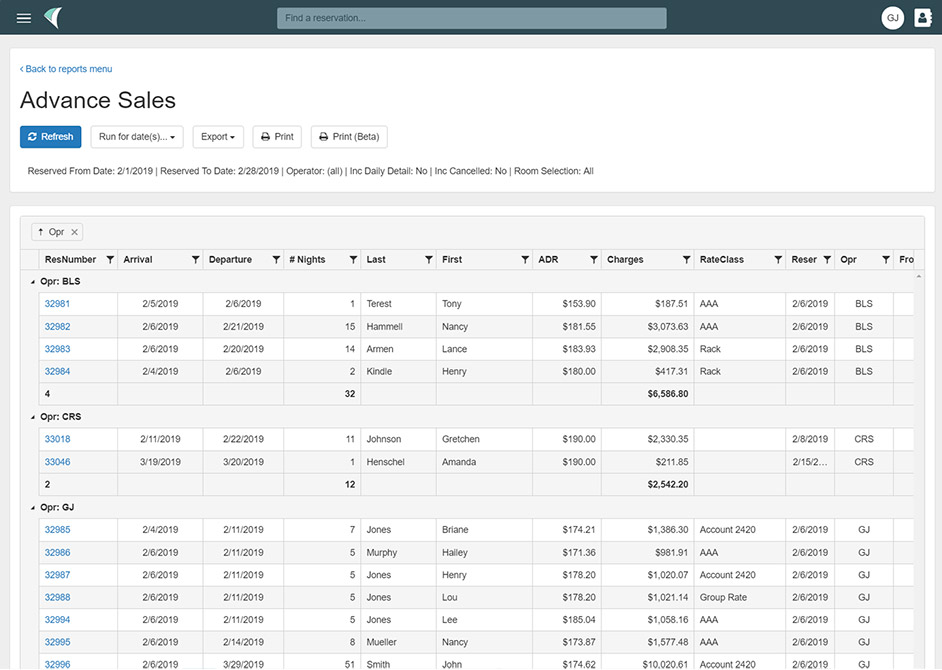Click the $153.90 ADR cell
Image resolution: width=942 pixels, height=670 pixels.
[x=567, y=304]
